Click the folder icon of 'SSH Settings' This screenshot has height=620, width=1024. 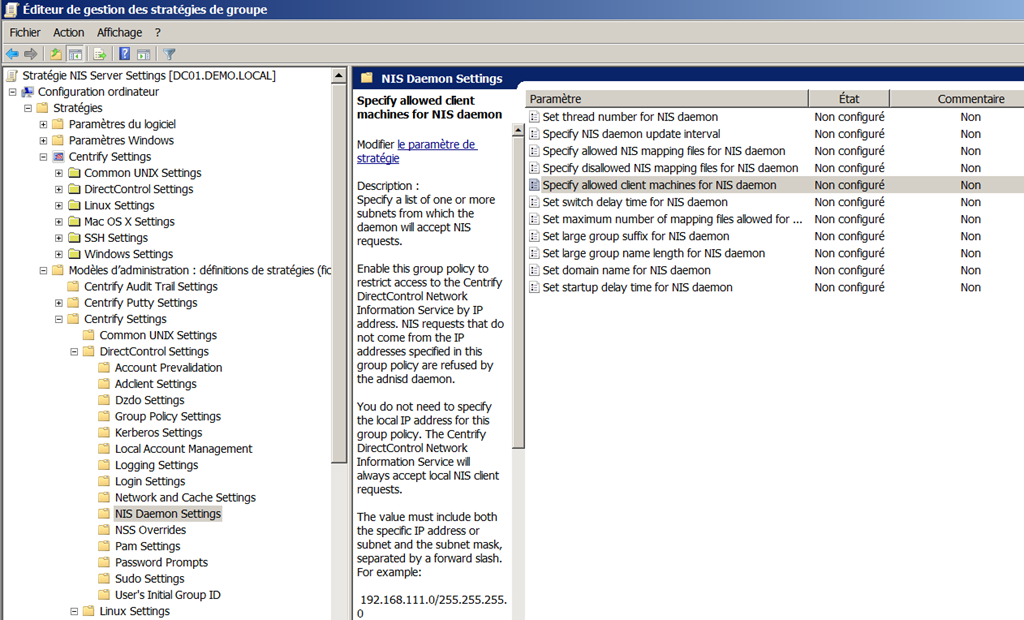click(x=74, y=238)
